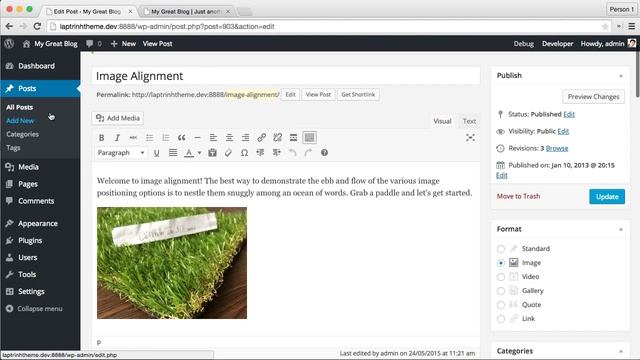Viewport: 640px width, 360px height.
Task: Click the Update button
Action: pos(607,196)
